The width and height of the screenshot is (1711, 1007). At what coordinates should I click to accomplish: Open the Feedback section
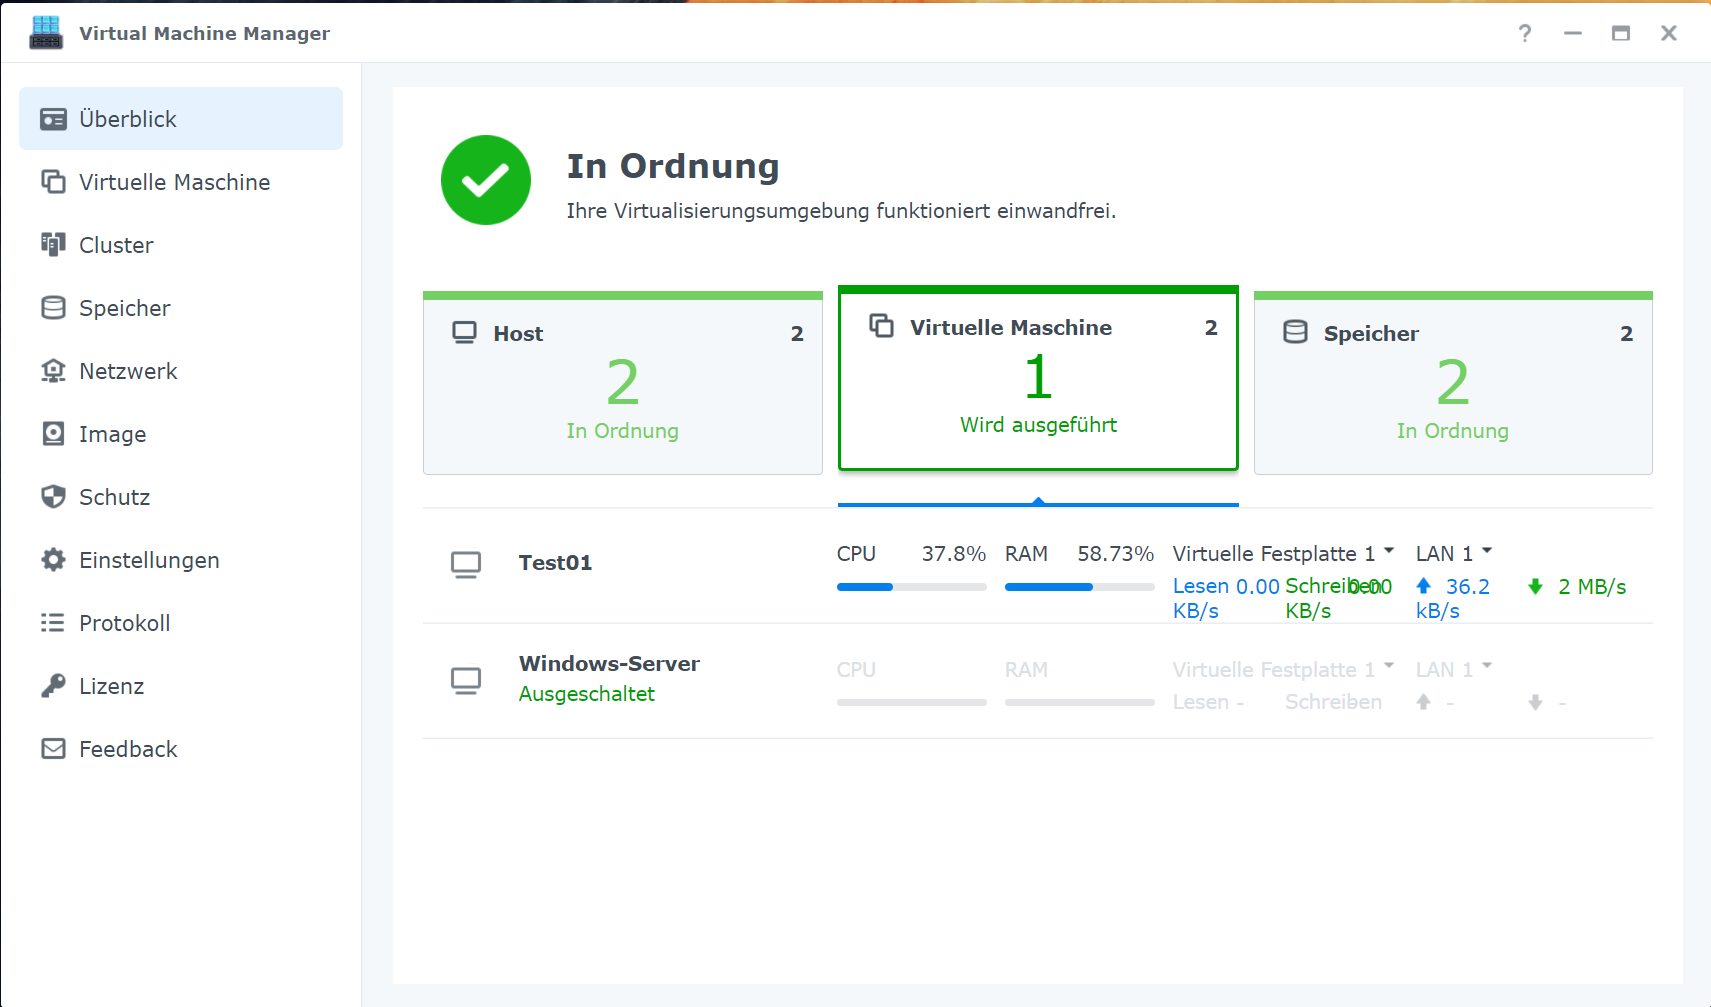click(127, 749)
